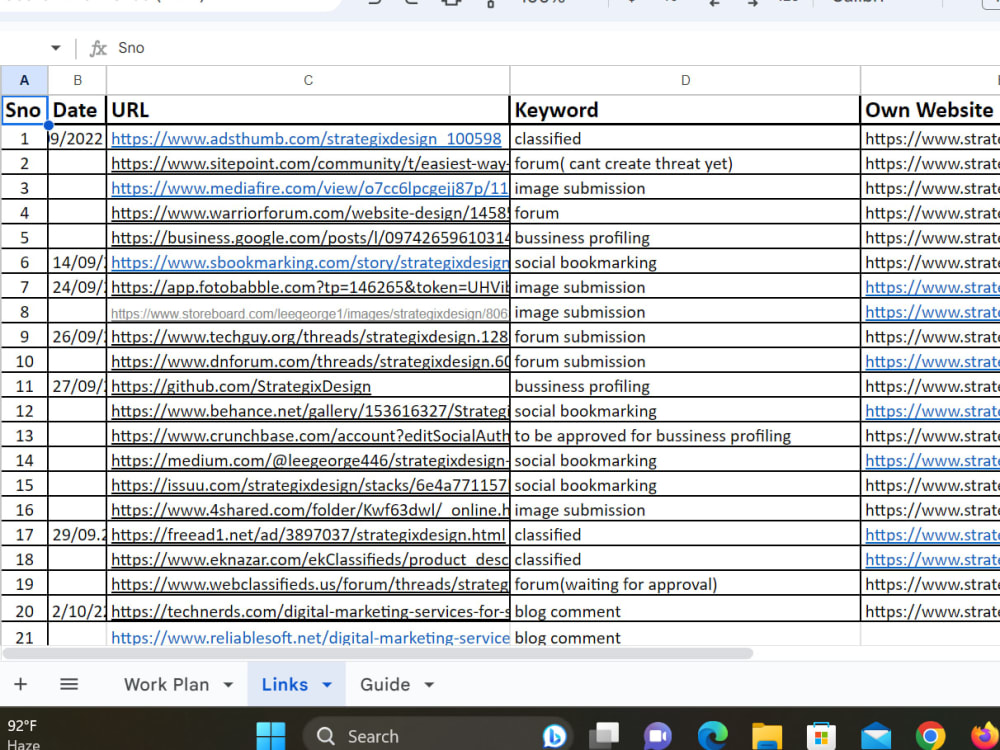Open the webclassifieds.us forum link

[x=309, y=584]
